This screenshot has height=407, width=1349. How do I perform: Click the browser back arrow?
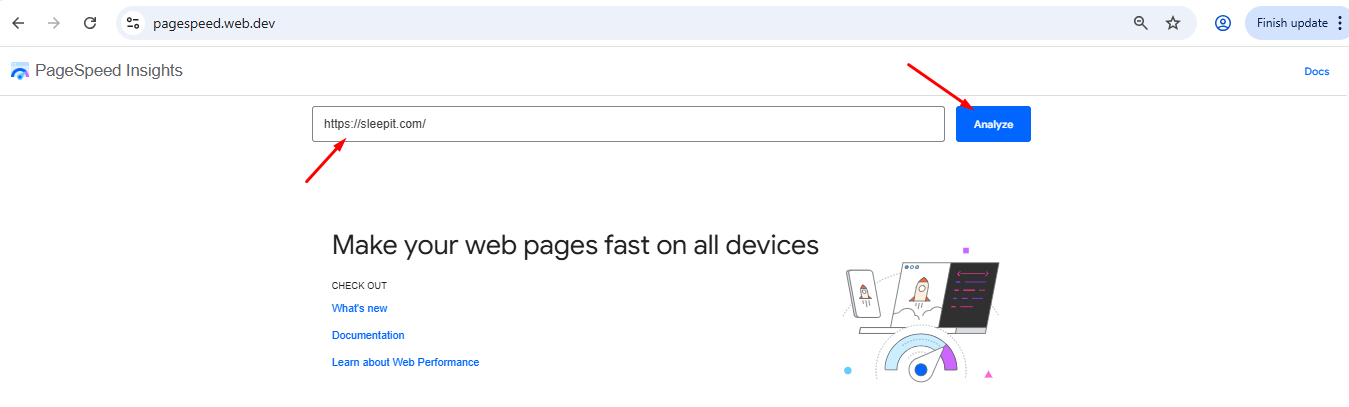pyautogui.click(x=18, y=23)
